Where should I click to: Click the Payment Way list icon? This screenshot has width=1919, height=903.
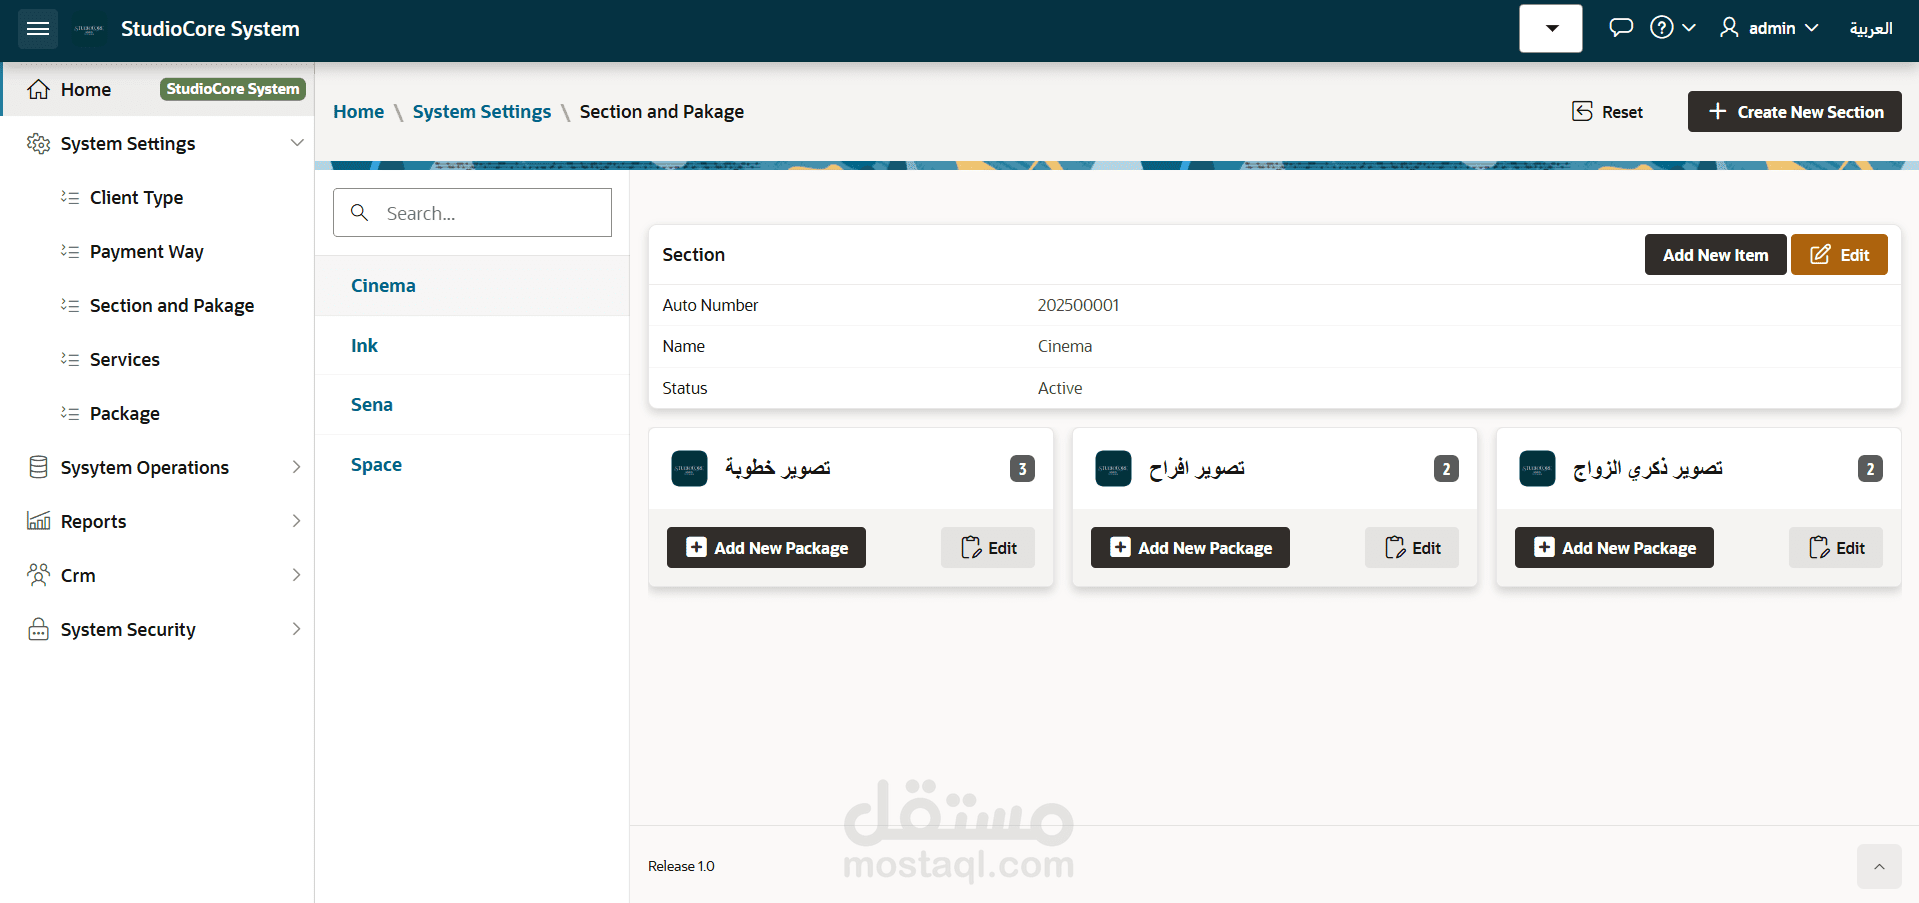point(70,251)
